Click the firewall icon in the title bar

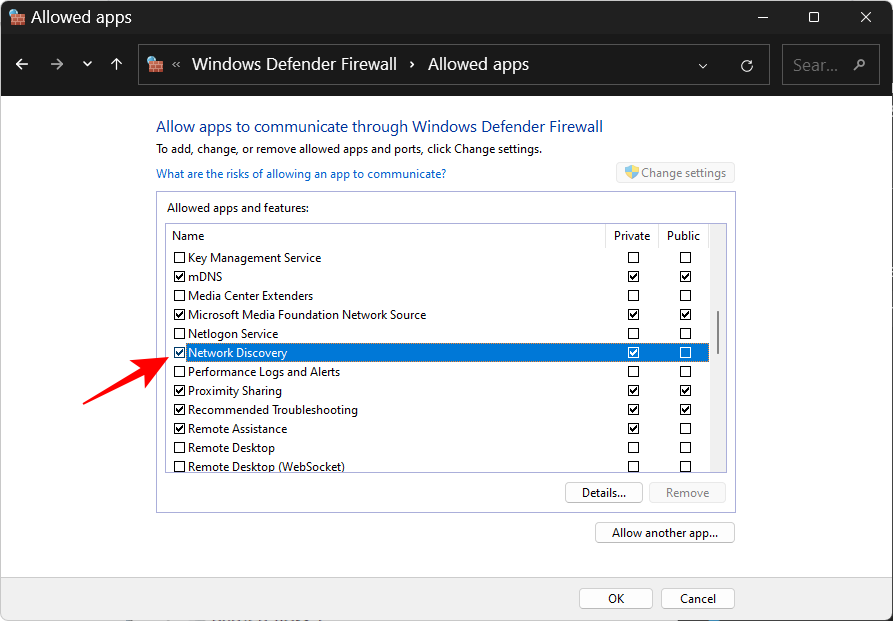pos(17,17)
